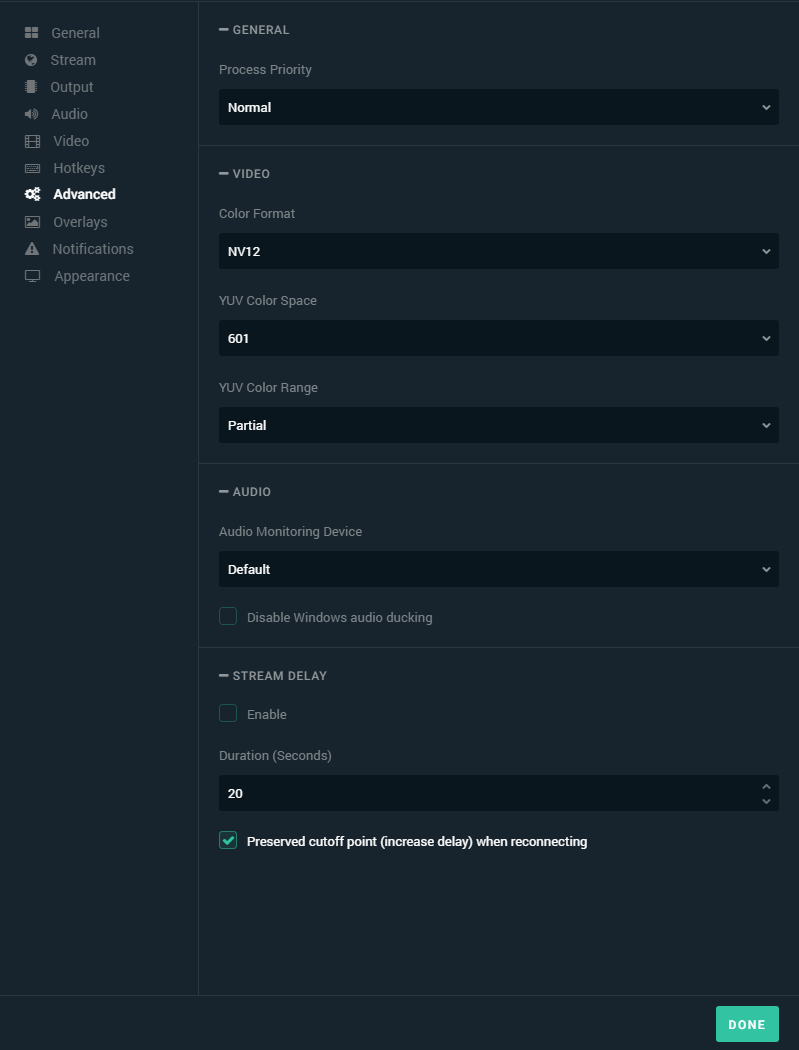Switch to Stream settings
This screenshot has width=799, height=1050.
[73, 60]
